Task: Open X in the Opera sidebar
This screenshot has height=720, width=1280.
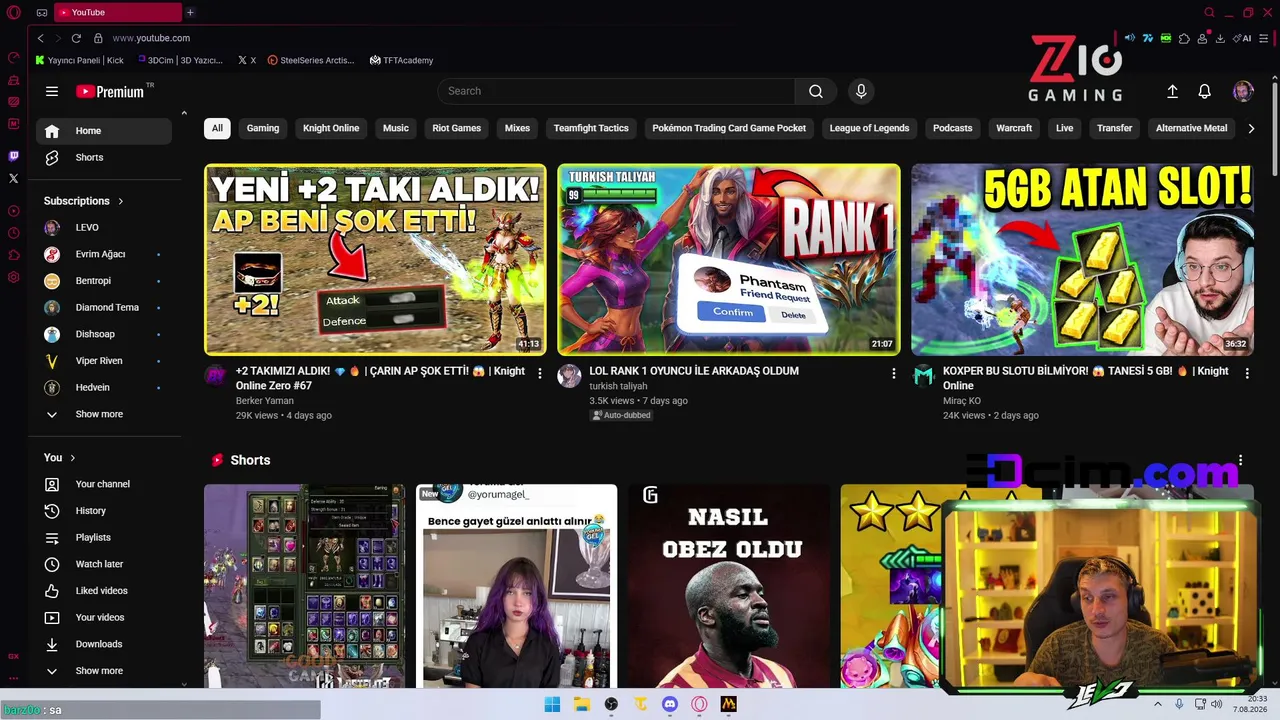Action: coord(13,178)
